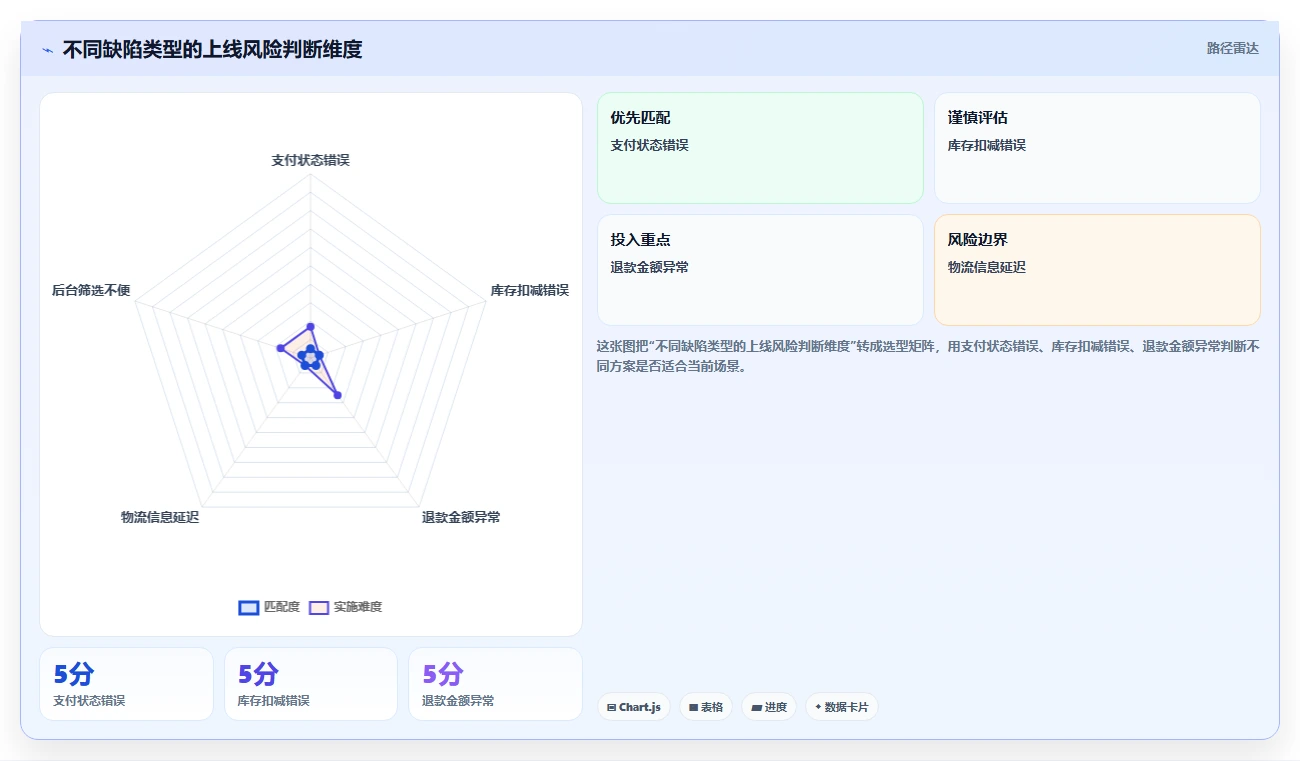1300x761 pixels.
Task: Click 物流信息延迟 text in 风险边界 card
Action: [x=987, y=267]
